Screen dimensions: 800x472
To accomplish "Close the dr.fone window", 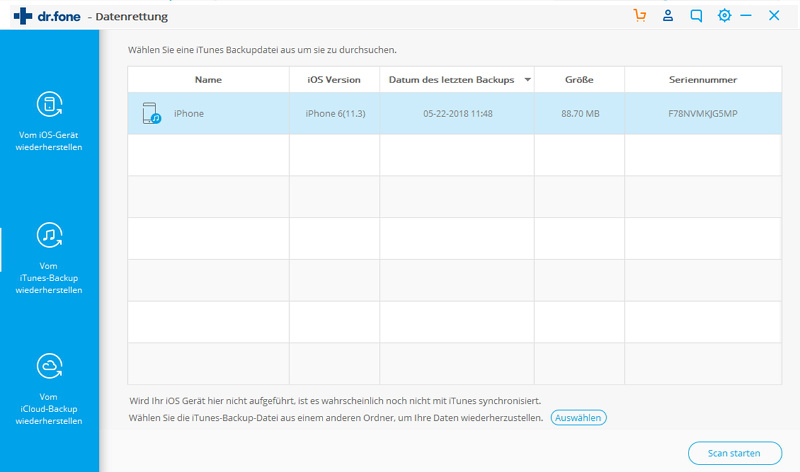I will pyautogui.click(x=774, y=16).
